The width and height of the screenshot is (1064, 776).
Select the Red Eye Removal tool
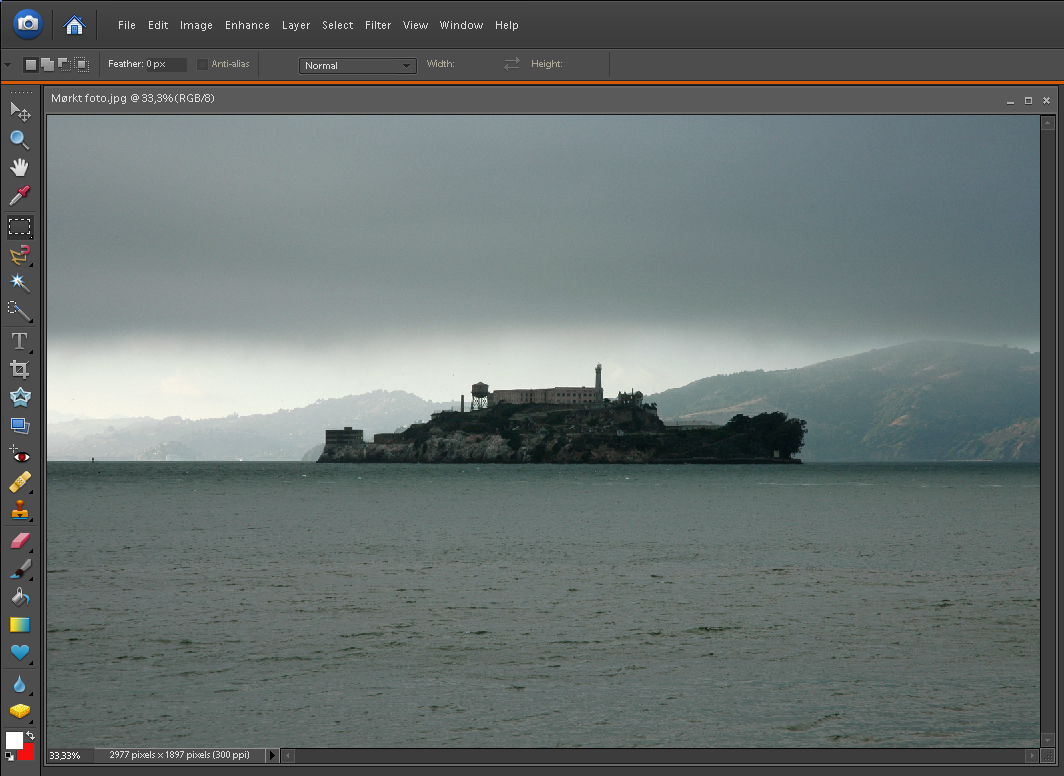19,453
